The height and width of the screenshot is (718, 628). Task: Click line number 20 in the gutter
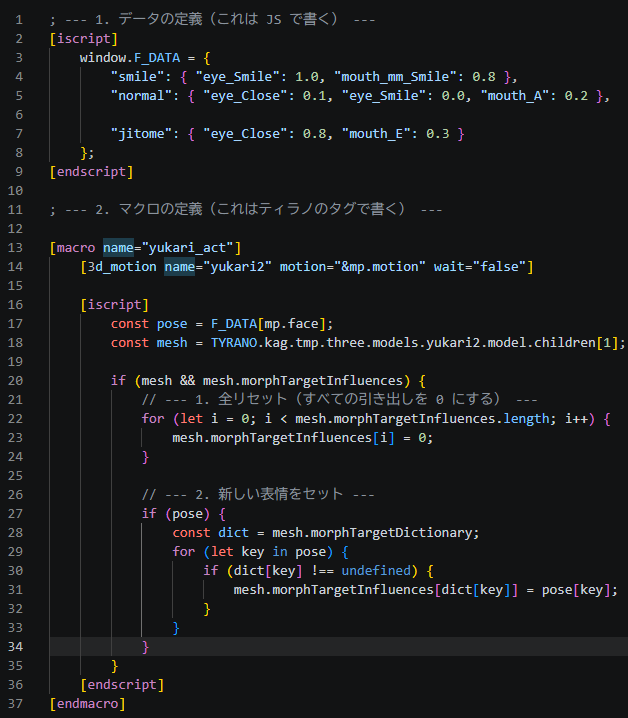coord(15,381)
